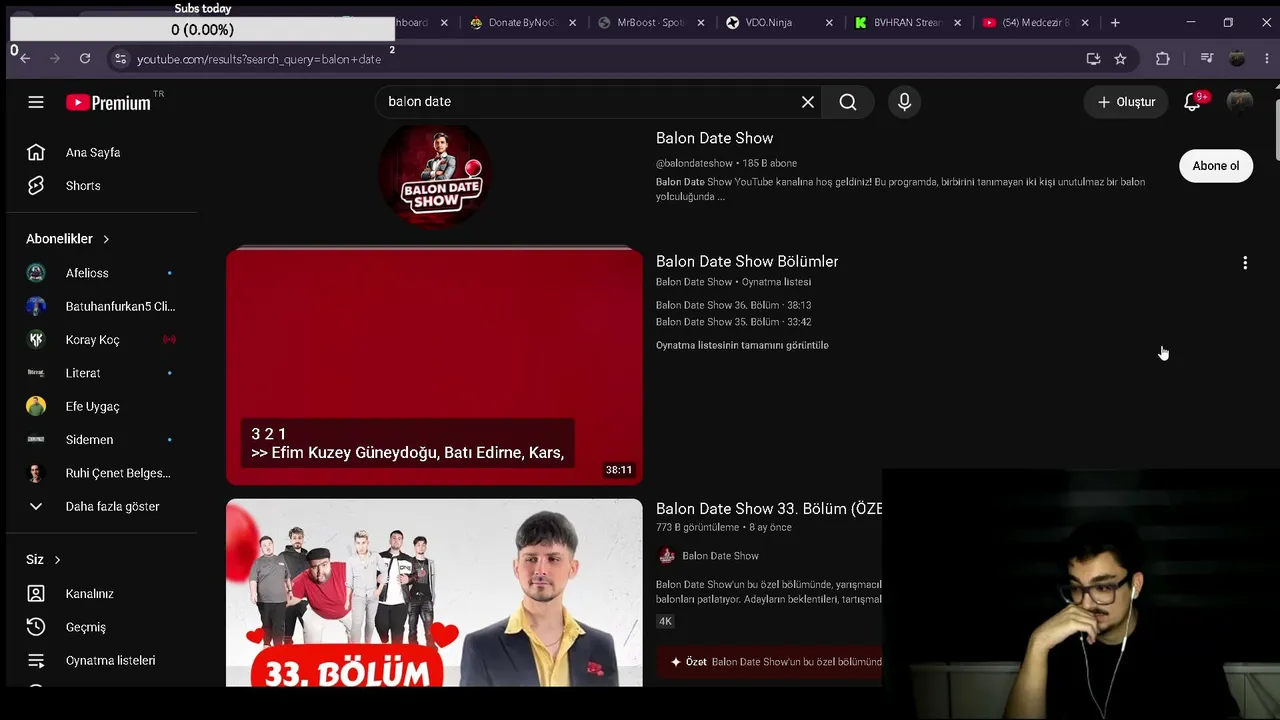
Task: Open the Koray Koç channel avatar
Action: point(36,340)
